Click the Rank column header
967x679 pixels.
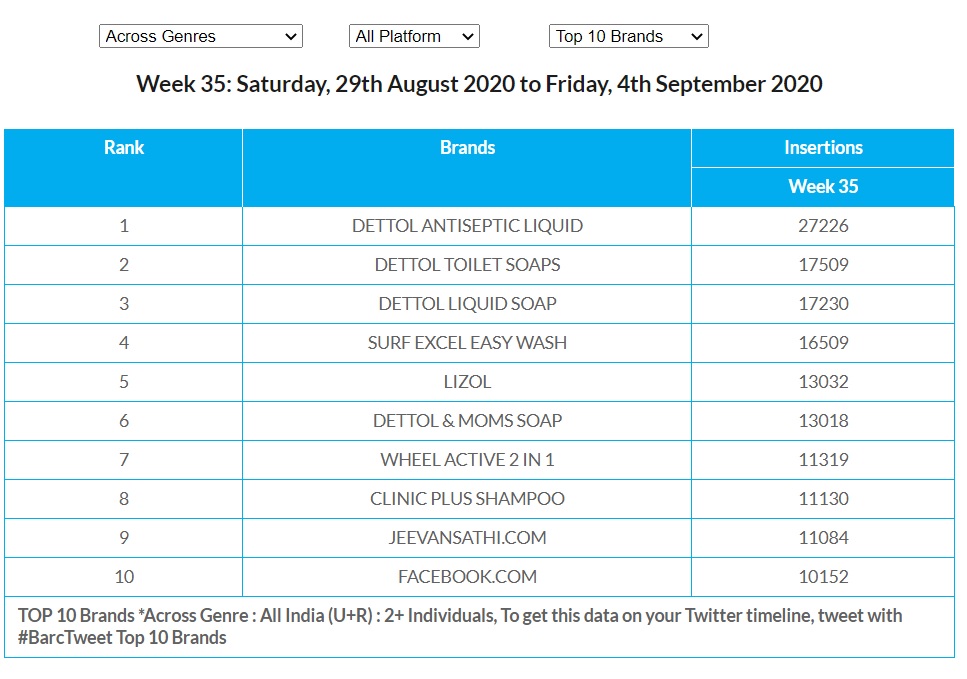click(x=124, y=148)
